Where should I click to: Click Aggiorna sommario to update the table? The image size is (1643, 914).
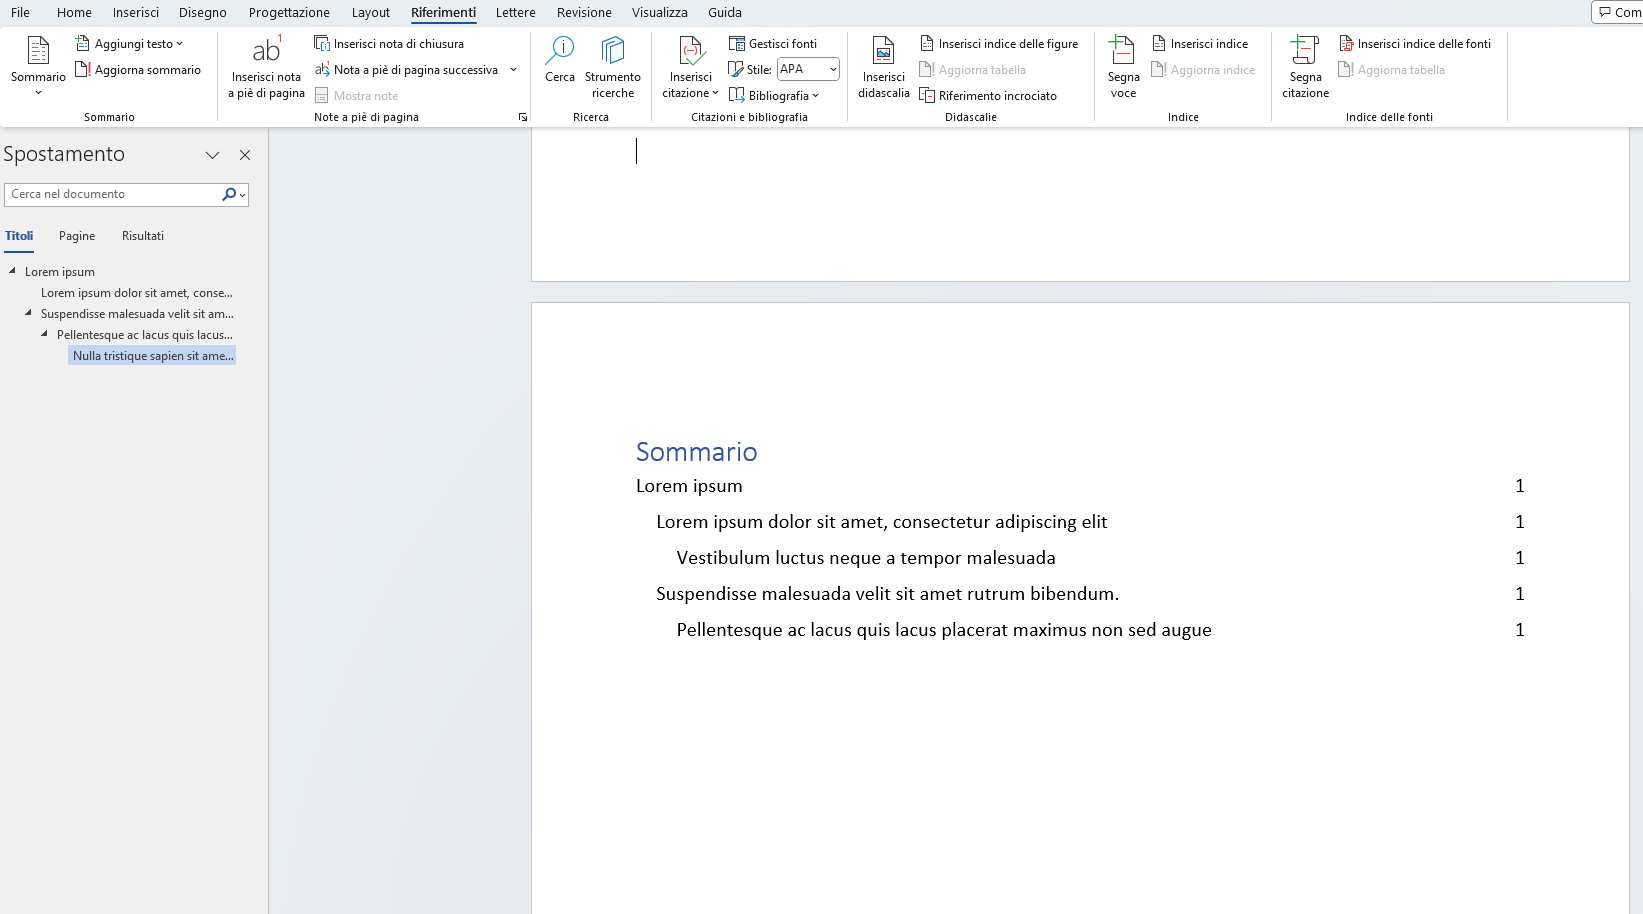(x=138, y=69)
